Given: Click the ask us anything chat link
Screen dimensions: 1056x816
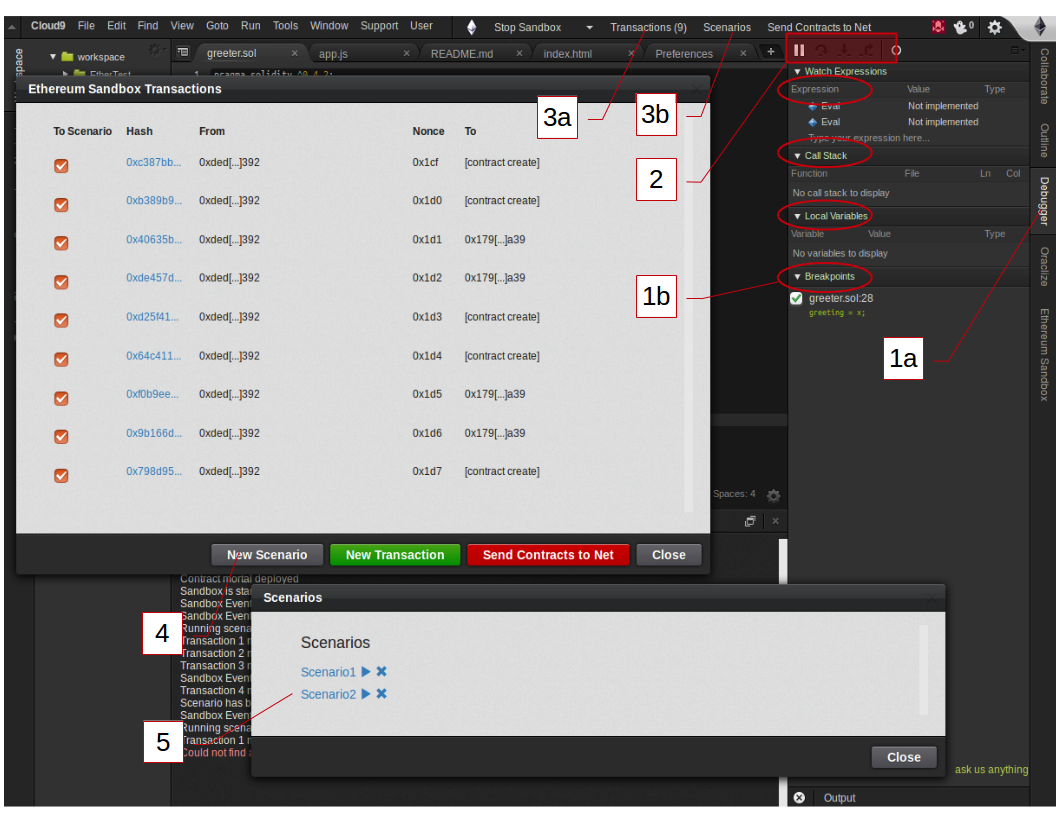Looking at the screenshot, I should coord(991,770).
